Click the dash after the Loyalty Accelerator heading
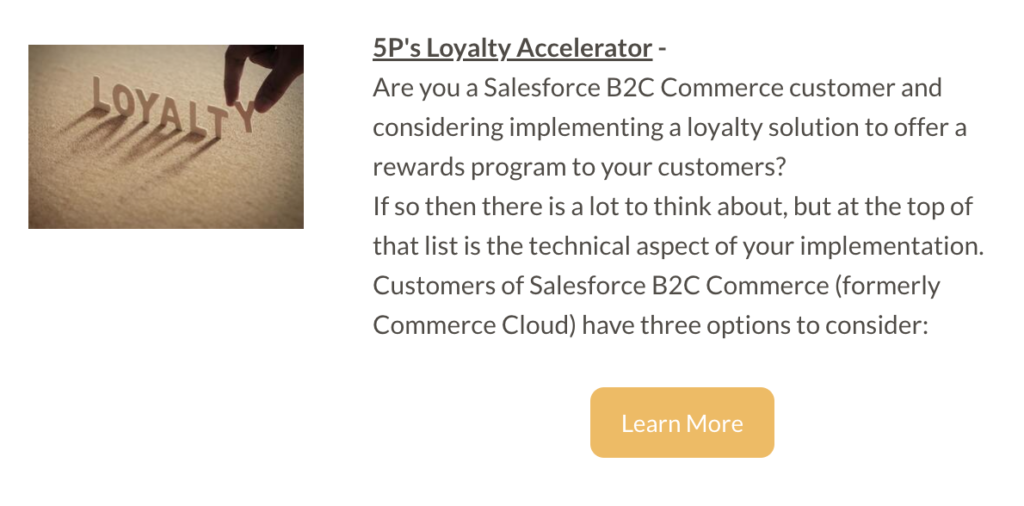1024x506 pixels. click(662, 49)
